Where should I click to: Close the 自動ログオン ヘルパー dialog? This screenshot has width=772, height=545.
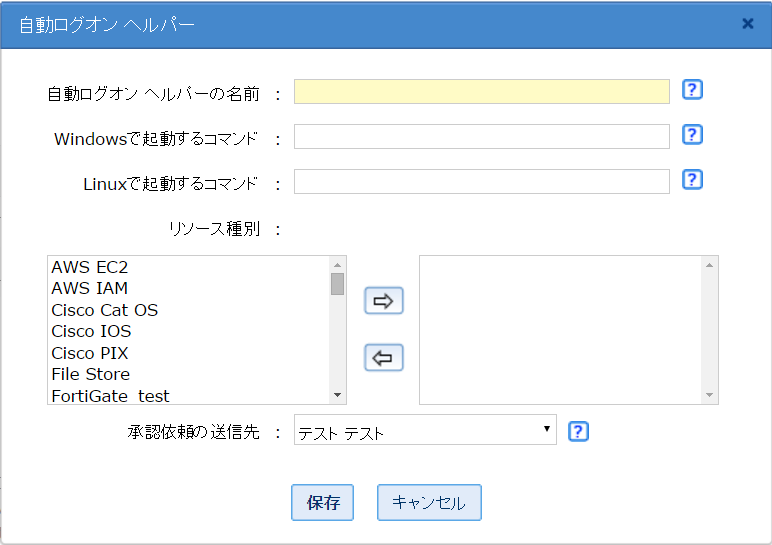[747, 23]
